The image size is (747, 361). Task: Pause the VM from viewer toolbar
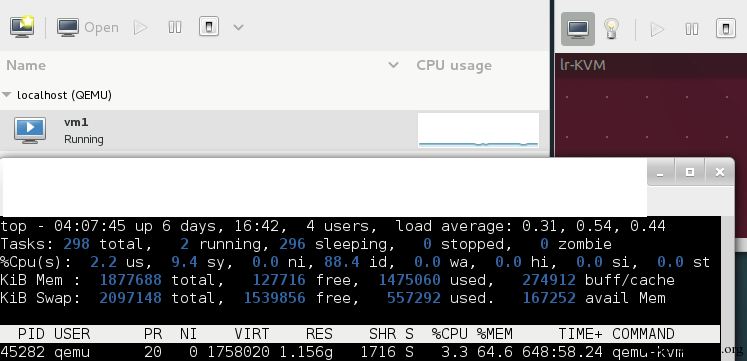click(x=692, y=29)
